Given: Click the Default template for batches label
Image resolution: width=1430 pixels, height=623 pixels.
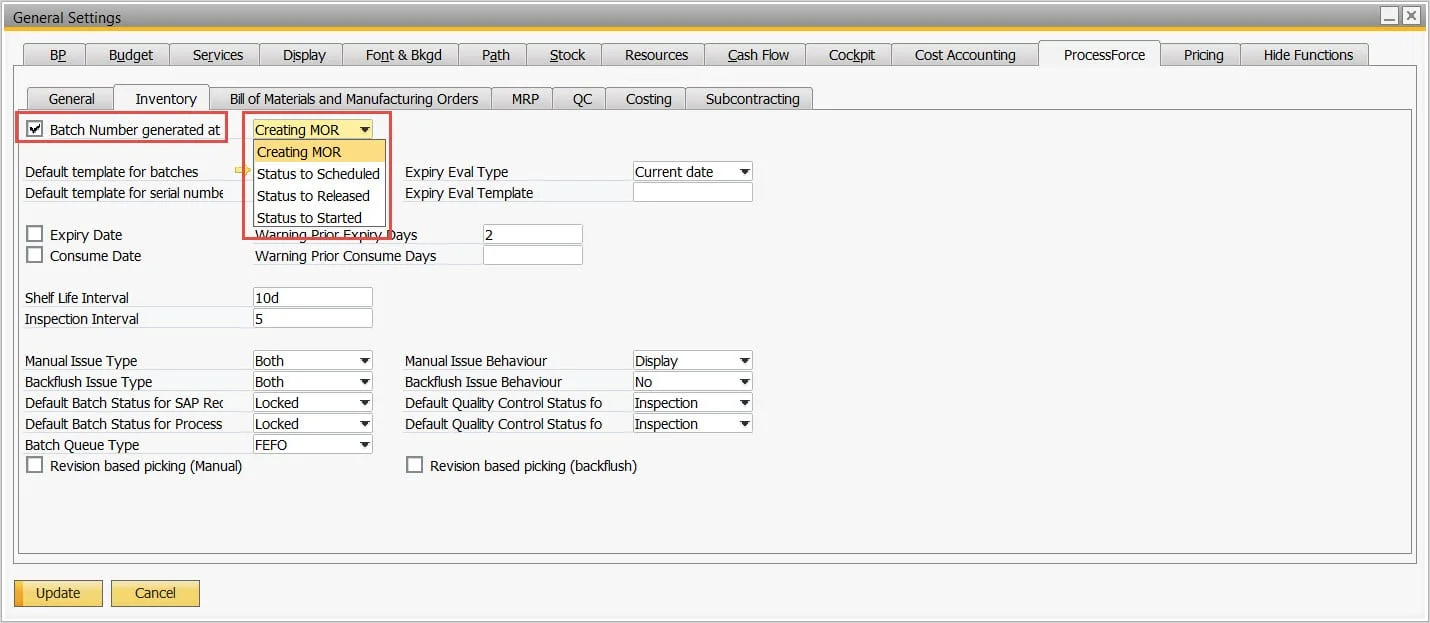Looking at the screenshot, I should click(112, 172).
